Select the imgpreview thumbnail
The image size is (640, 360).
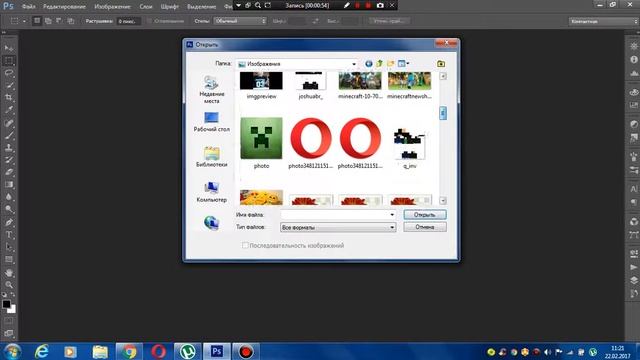point(261,81)
